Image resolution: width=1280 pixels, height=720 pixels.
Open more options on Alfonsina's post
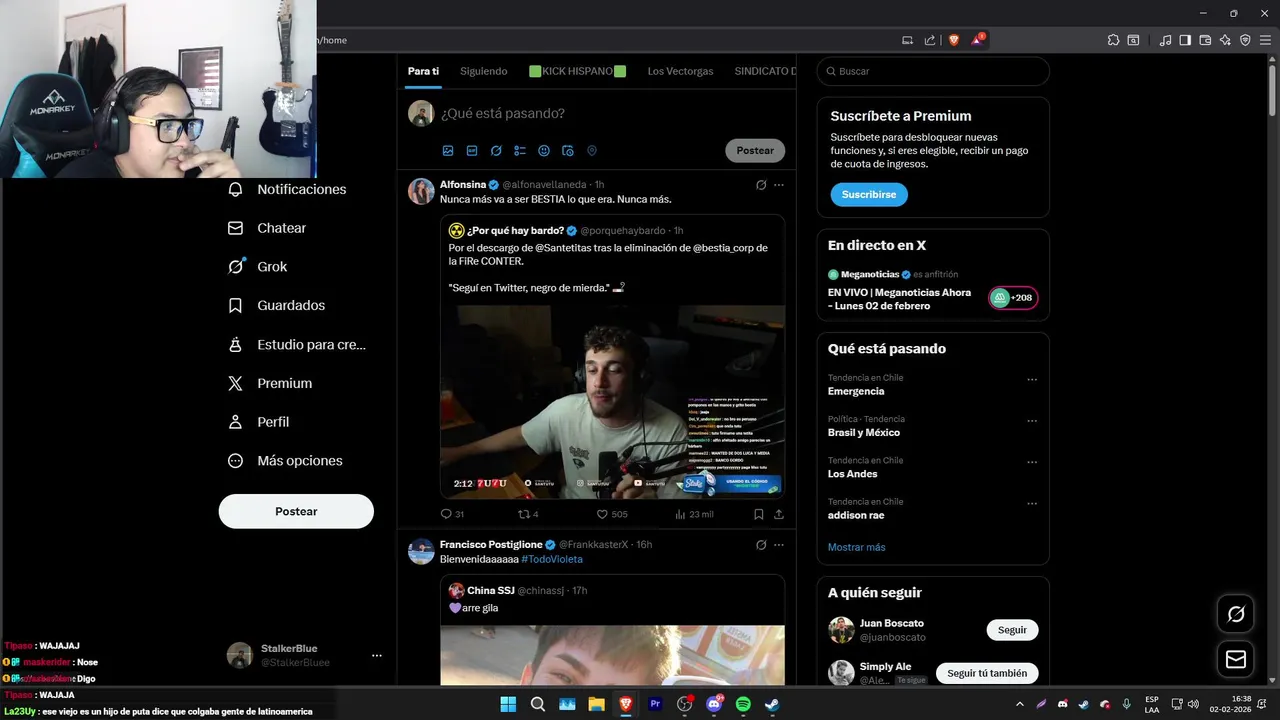point(779,185)
